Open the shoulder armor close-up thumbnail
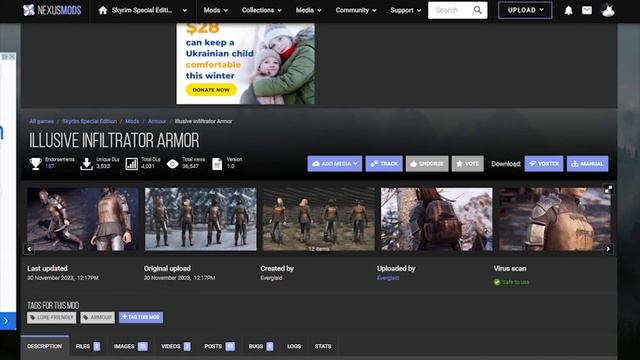This screenshot has height=360, width=640. (x=555, y=219)
